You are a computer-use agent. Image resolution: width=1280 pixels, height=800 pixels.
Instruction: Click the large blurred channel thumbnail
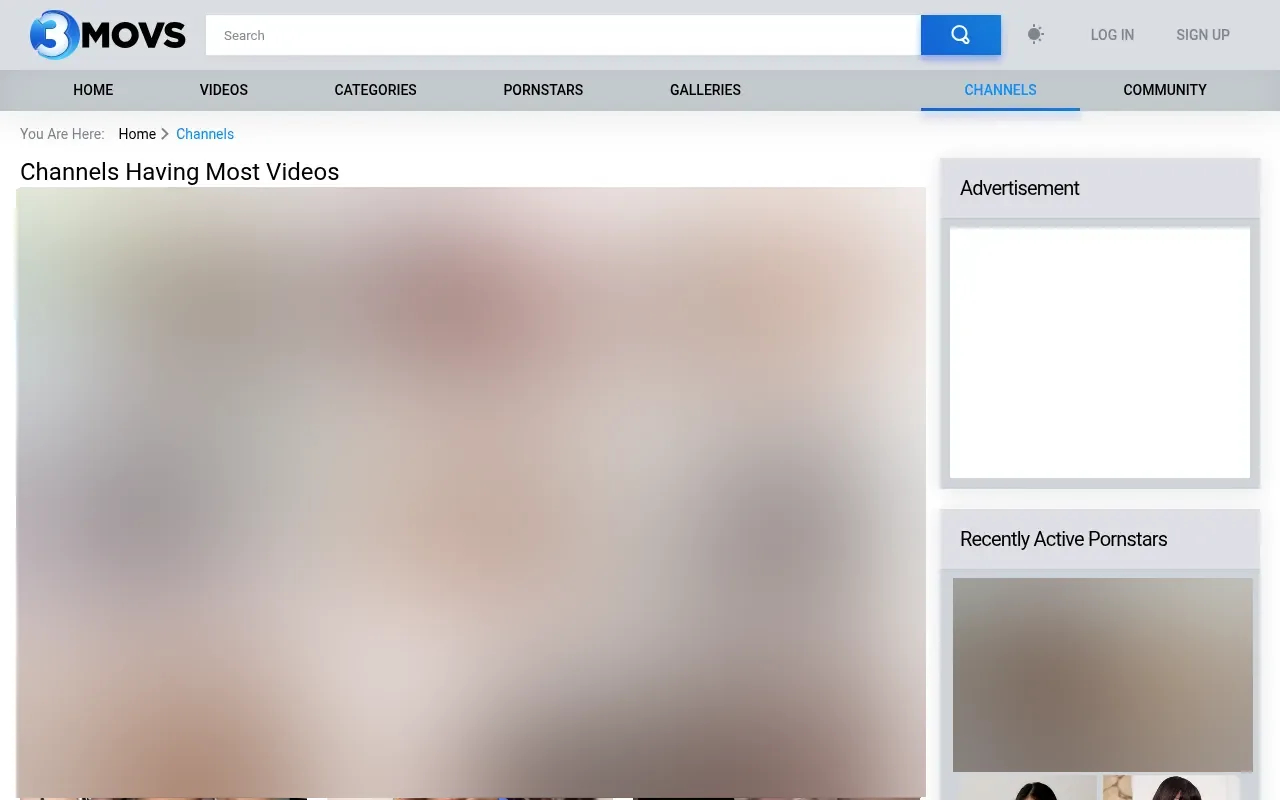[471, 492]
